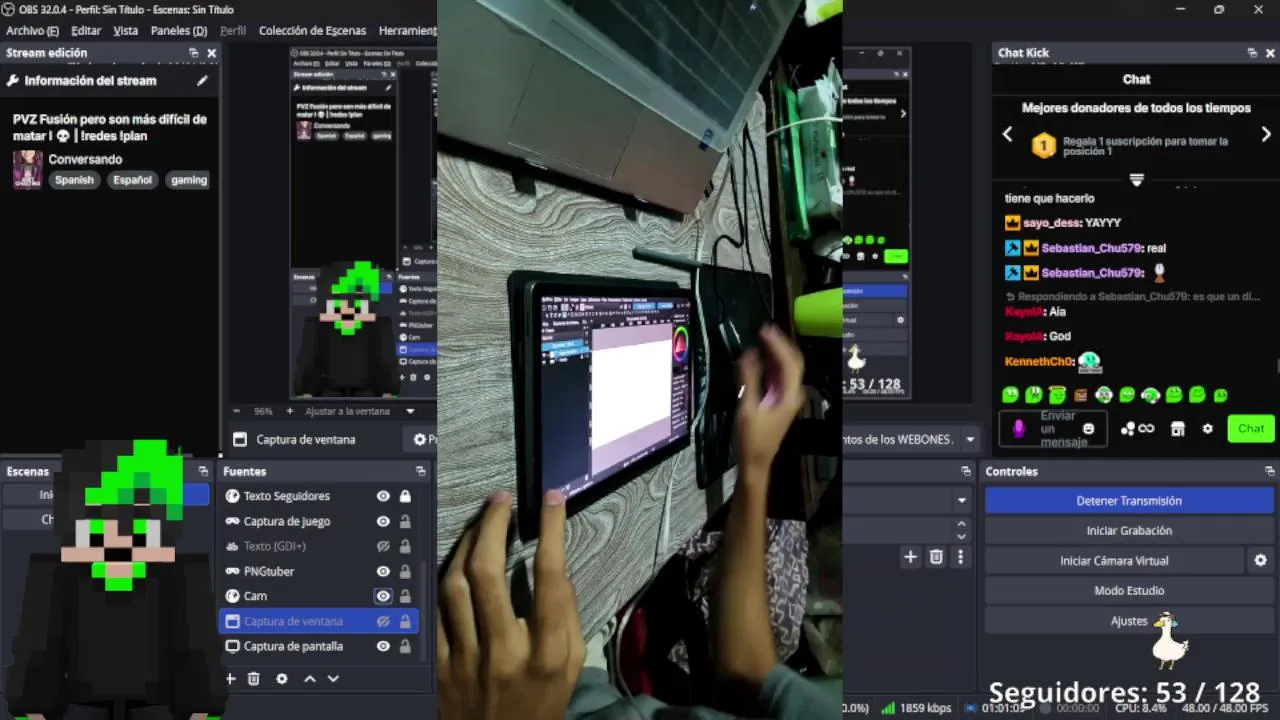The width and height of the screenshot is (1280, 720).
Task: Click the wrench icon beside Información del stream
Action: (x=13, y=81)
